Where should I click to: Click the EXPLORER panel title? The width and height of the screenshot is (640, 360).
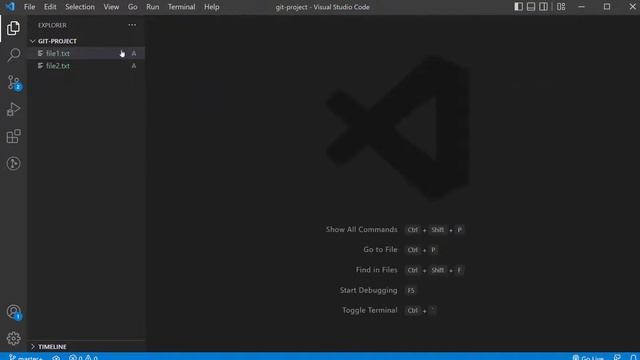pos(52,25)
